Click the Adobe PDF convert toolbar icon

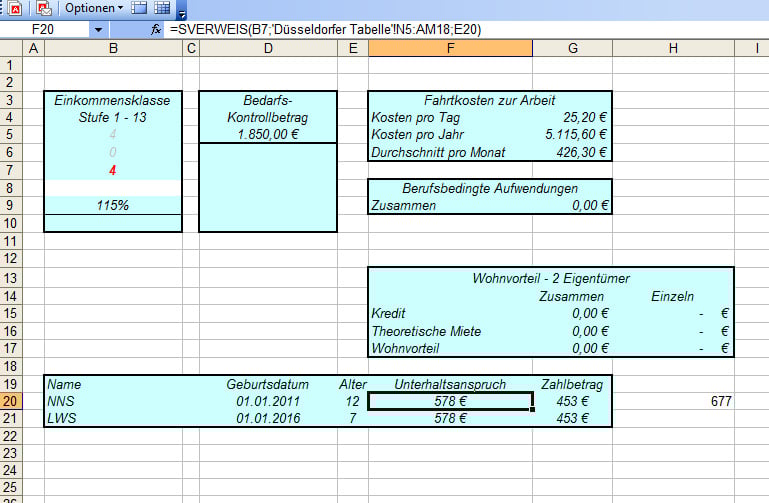point(15,8)
